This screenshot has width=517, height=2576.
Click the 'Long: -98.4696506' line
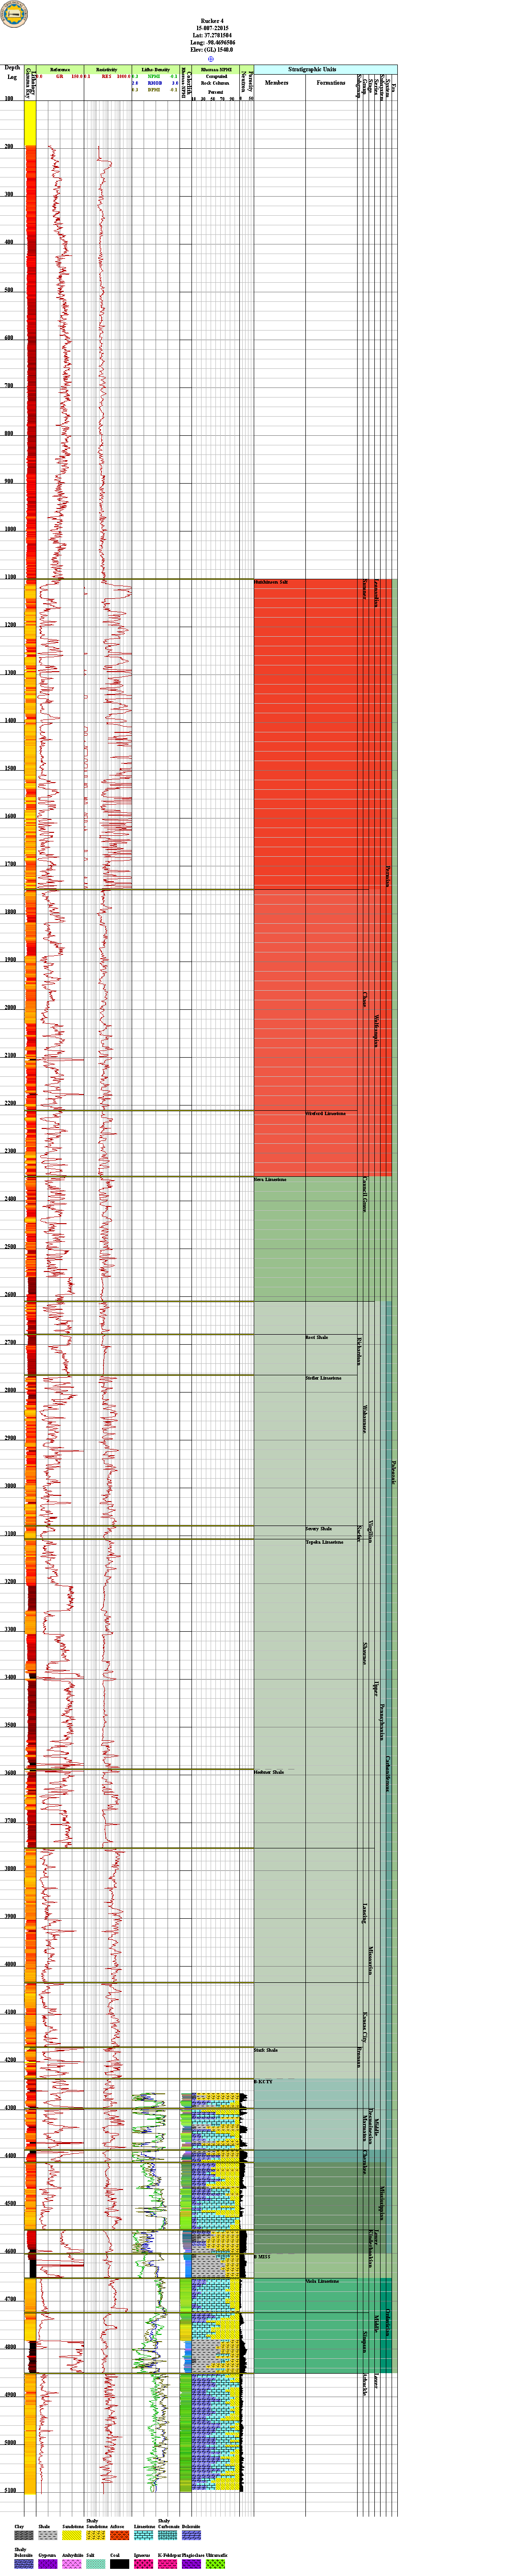coord(212,42)
